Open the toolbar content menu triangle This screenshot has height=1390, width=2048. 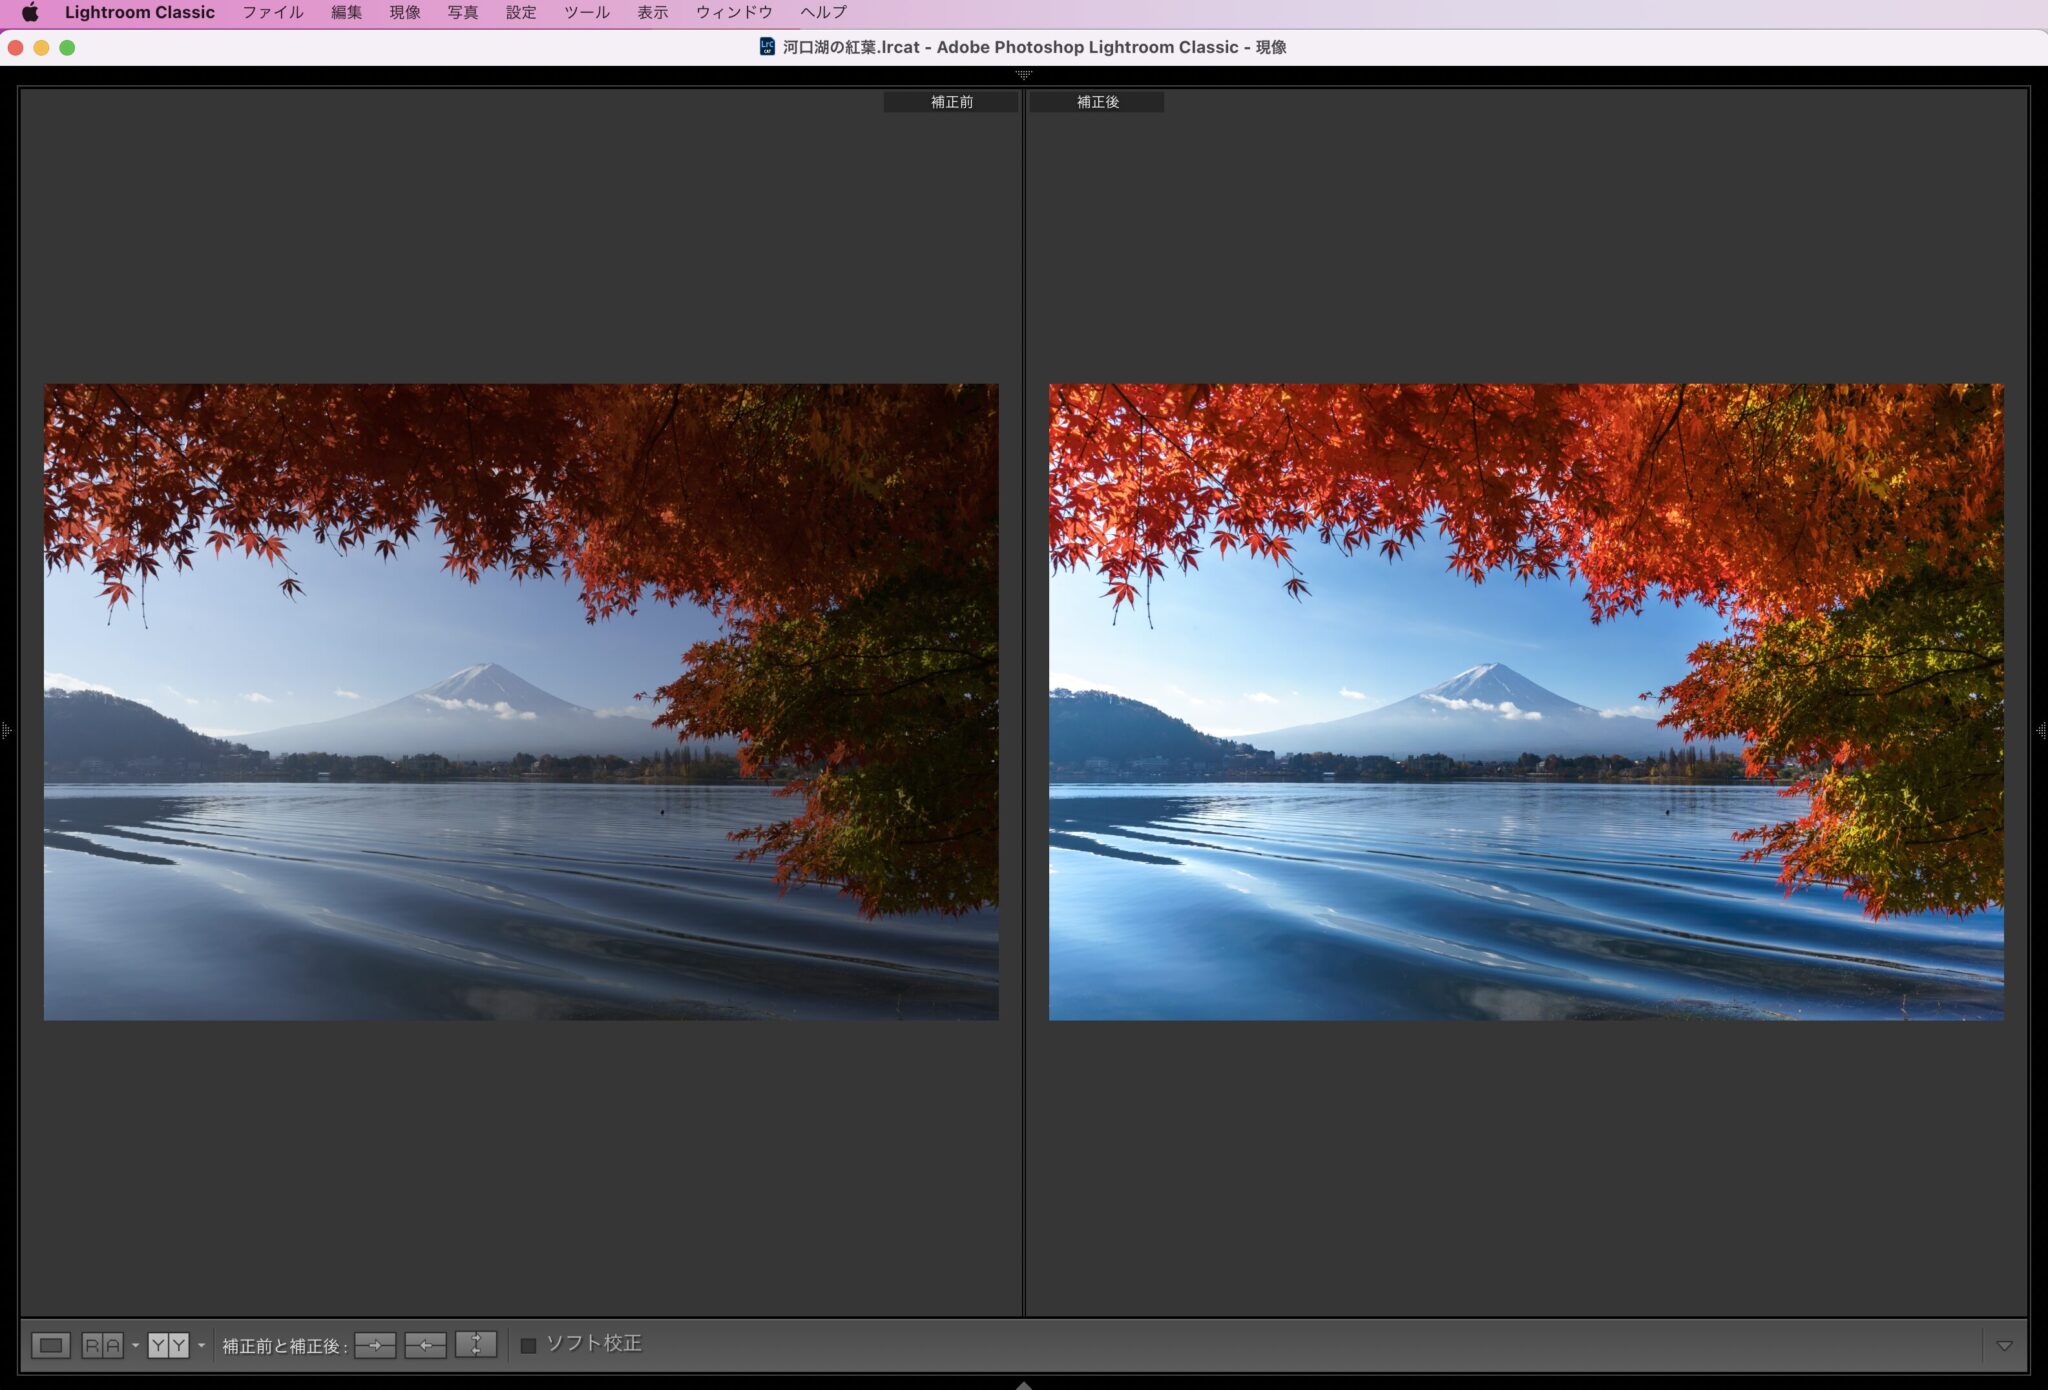point(2004,1346)
